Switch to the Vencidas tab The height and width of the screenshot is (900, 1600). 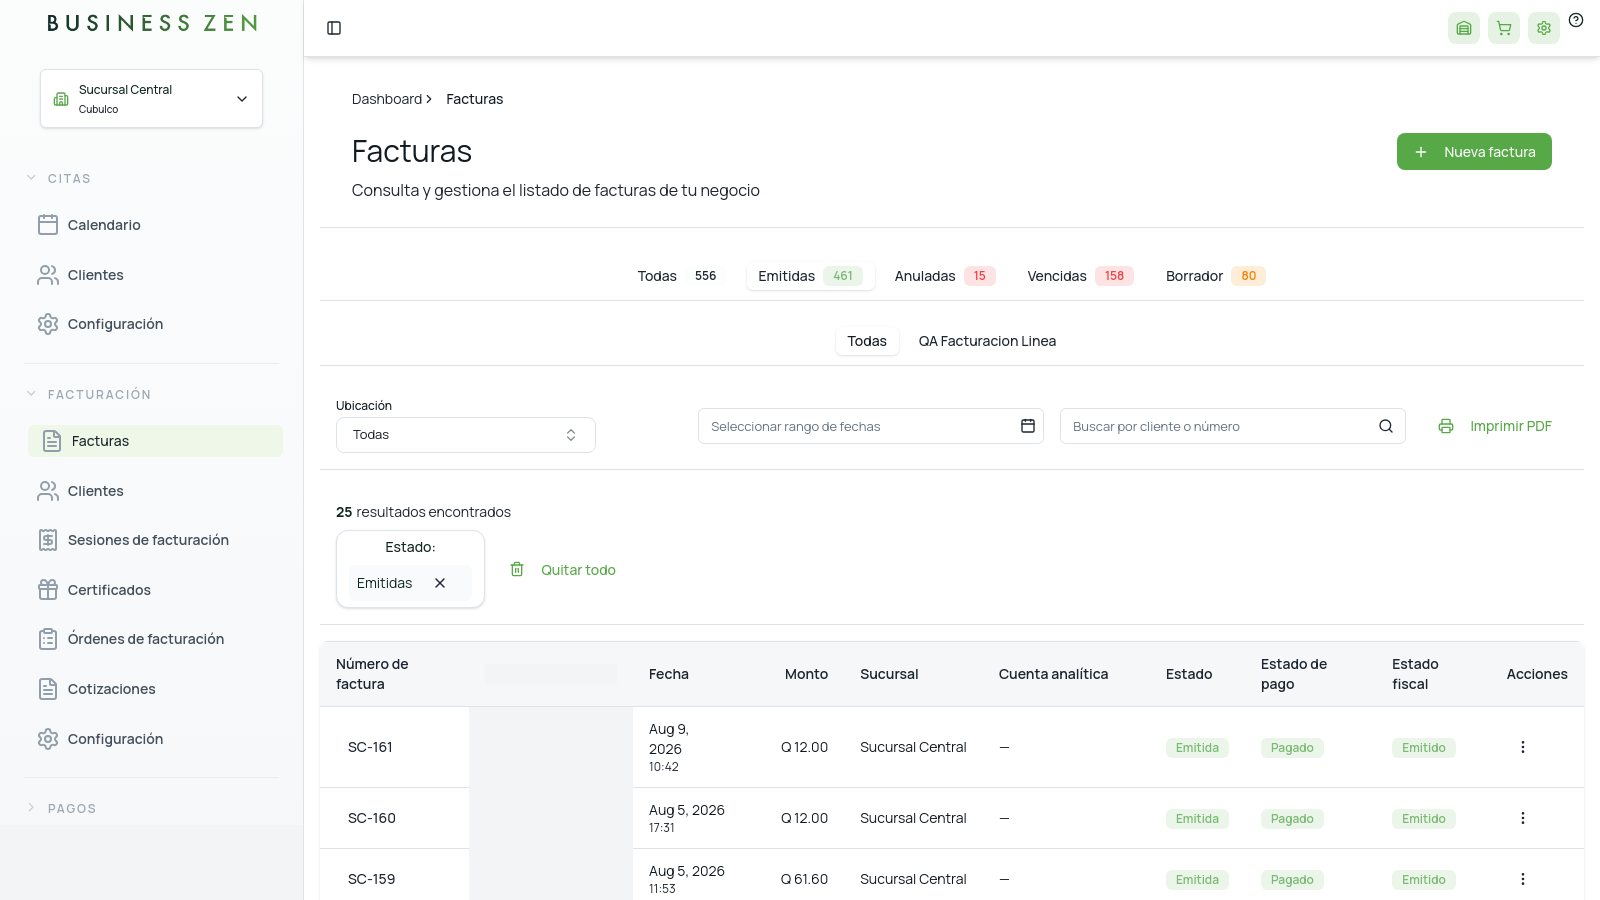tap(1080, 276)
